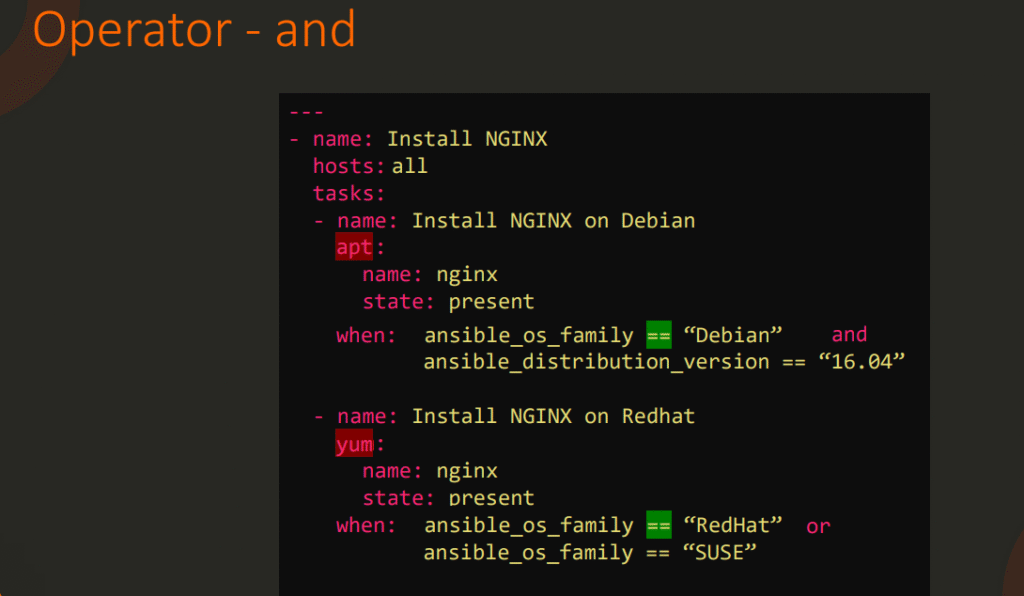Image resolution: width=1024 pixels, height=596 pixels.
Task: Click the "all" value after hosts
Action: [410, 166]
